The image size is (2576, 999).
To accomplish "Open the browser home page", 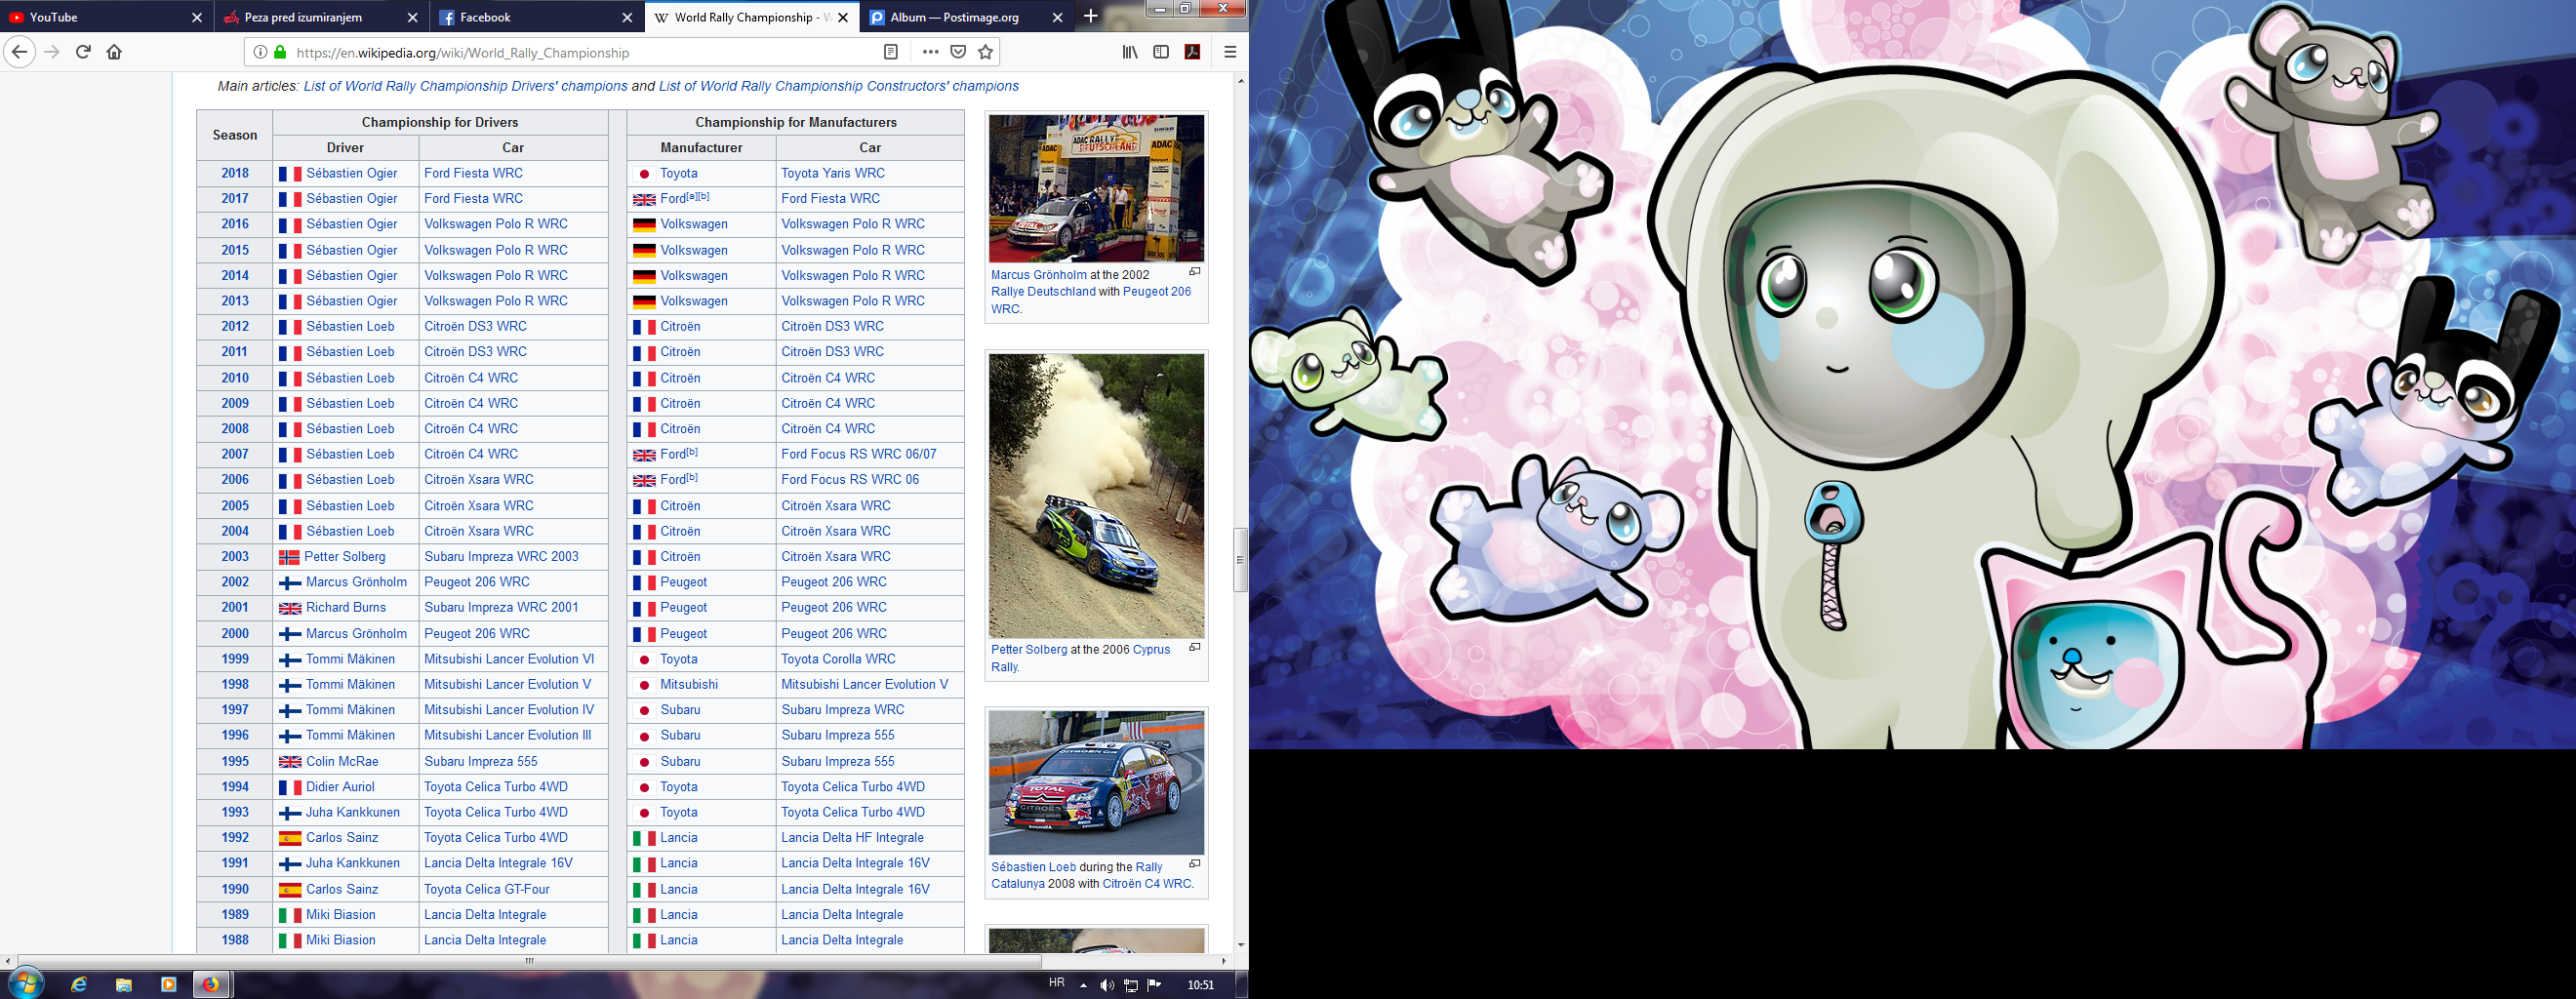I will pyautogui.click(x=114, y=52).
